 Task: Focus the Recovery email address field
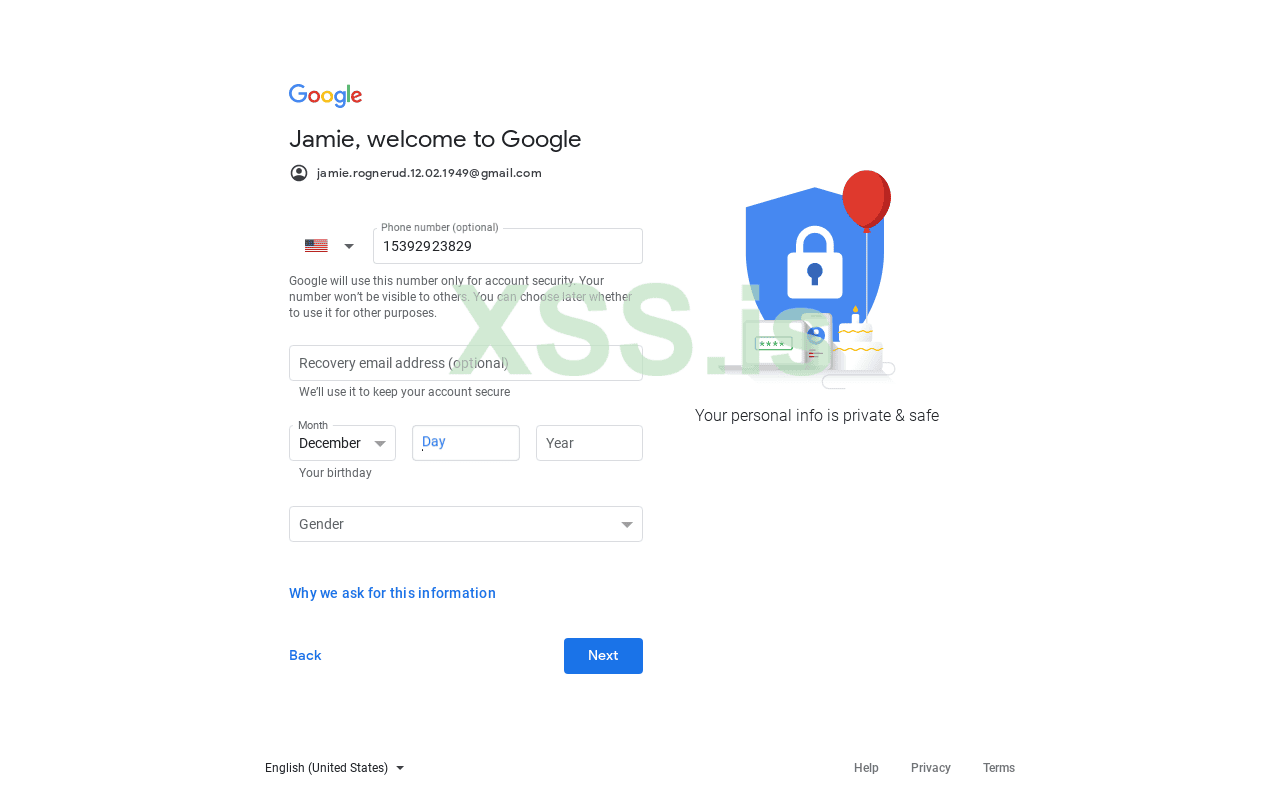click(466, 363)
